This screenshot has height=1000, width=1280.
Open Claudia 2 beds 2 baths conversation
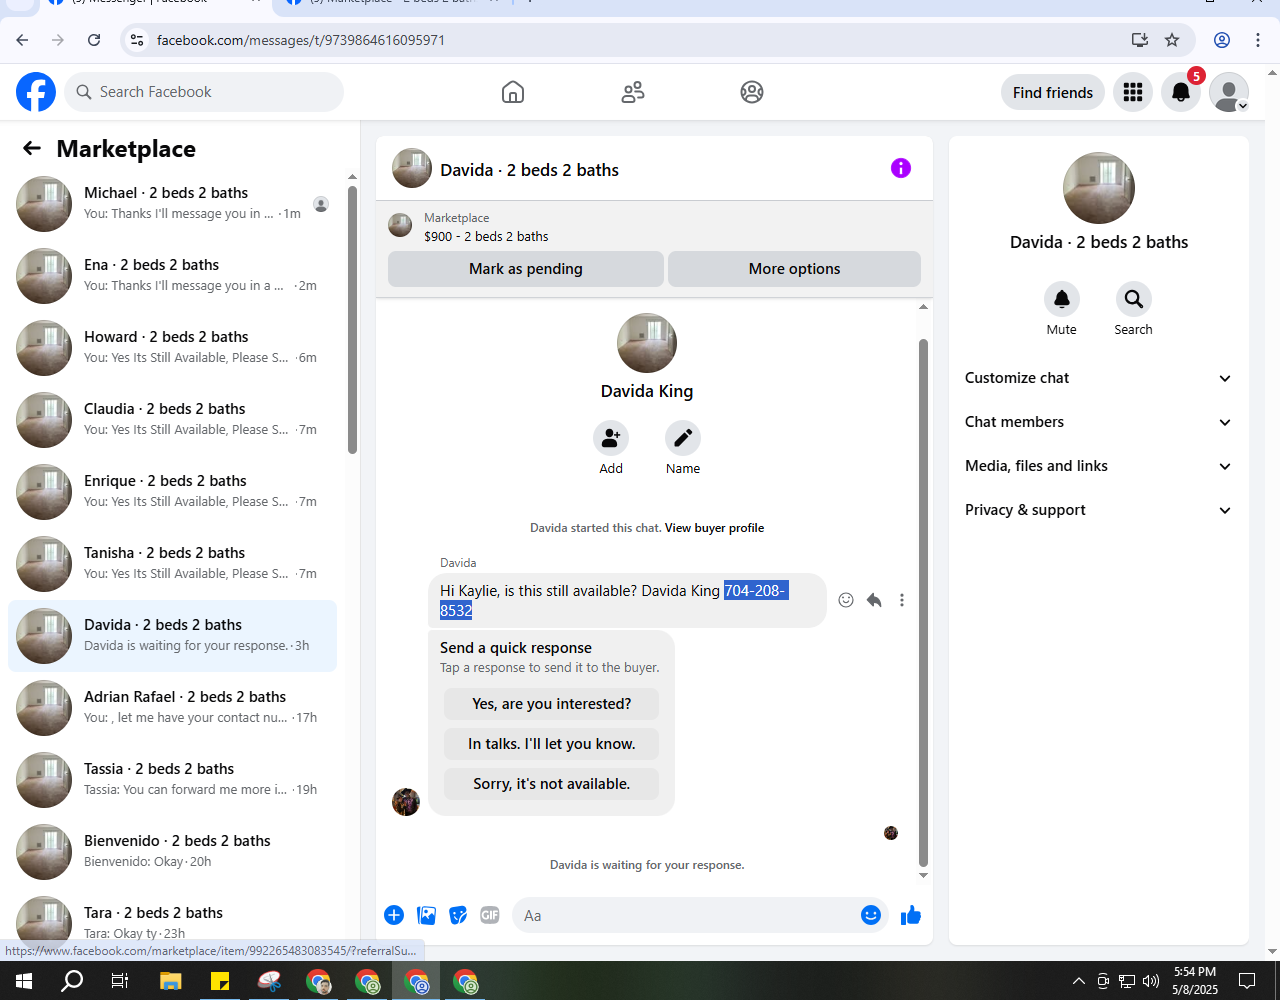click(172, 420)
